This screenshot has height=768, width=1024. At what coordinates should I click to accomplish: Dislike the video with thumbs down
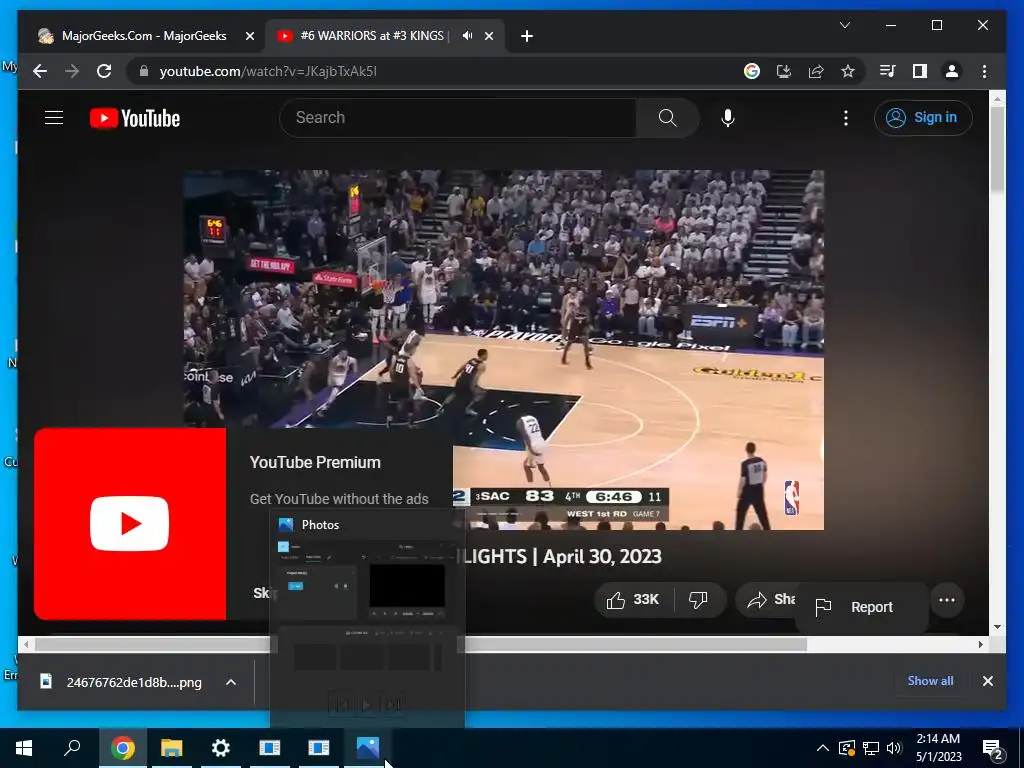pyautogui.click(x=699, y=600)
